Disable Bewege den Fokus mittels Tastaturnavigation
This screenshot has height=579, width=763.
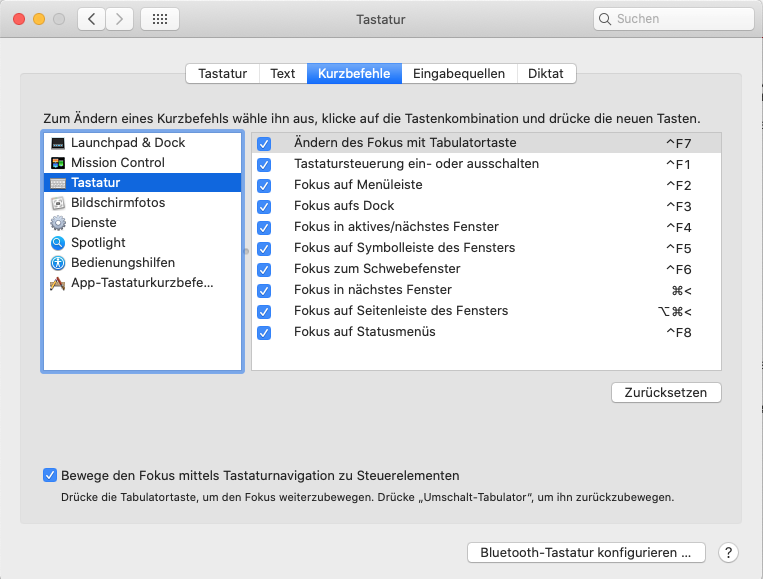(x=50, y=475)
